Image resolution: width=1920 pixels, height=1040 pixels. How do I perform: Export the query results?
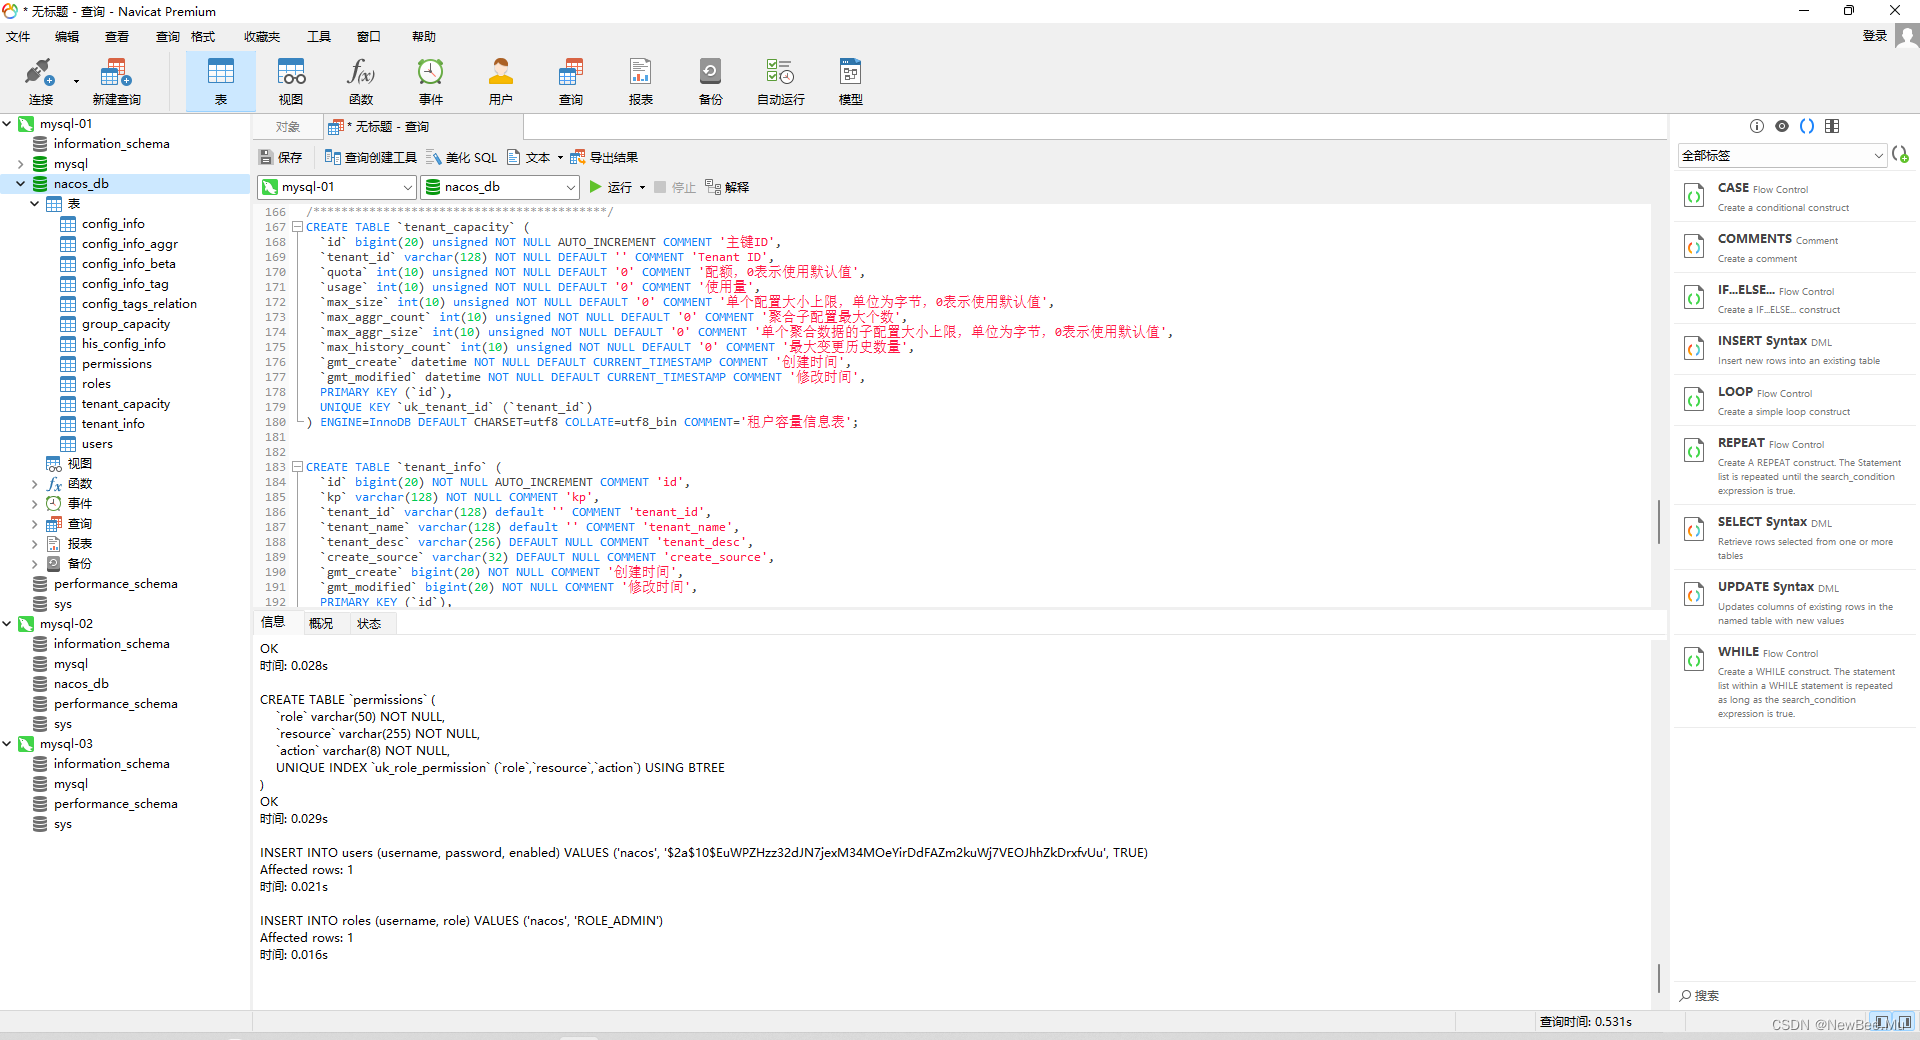604,157
